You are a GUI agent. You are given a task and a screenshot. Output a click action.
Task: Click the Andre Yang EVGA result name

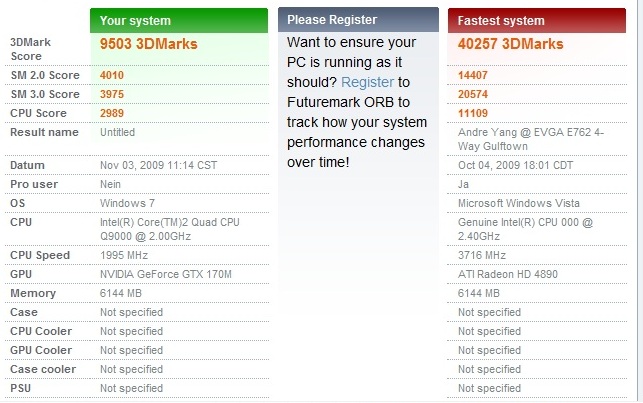tap(533, 139)
